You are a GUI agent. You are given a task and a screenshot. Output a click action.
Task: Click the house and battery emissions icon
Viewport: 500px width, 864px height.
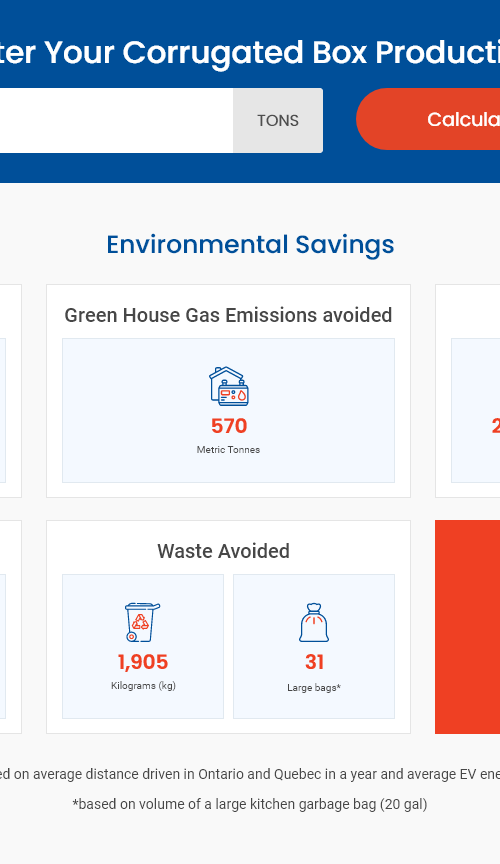(x=229, y=386)
